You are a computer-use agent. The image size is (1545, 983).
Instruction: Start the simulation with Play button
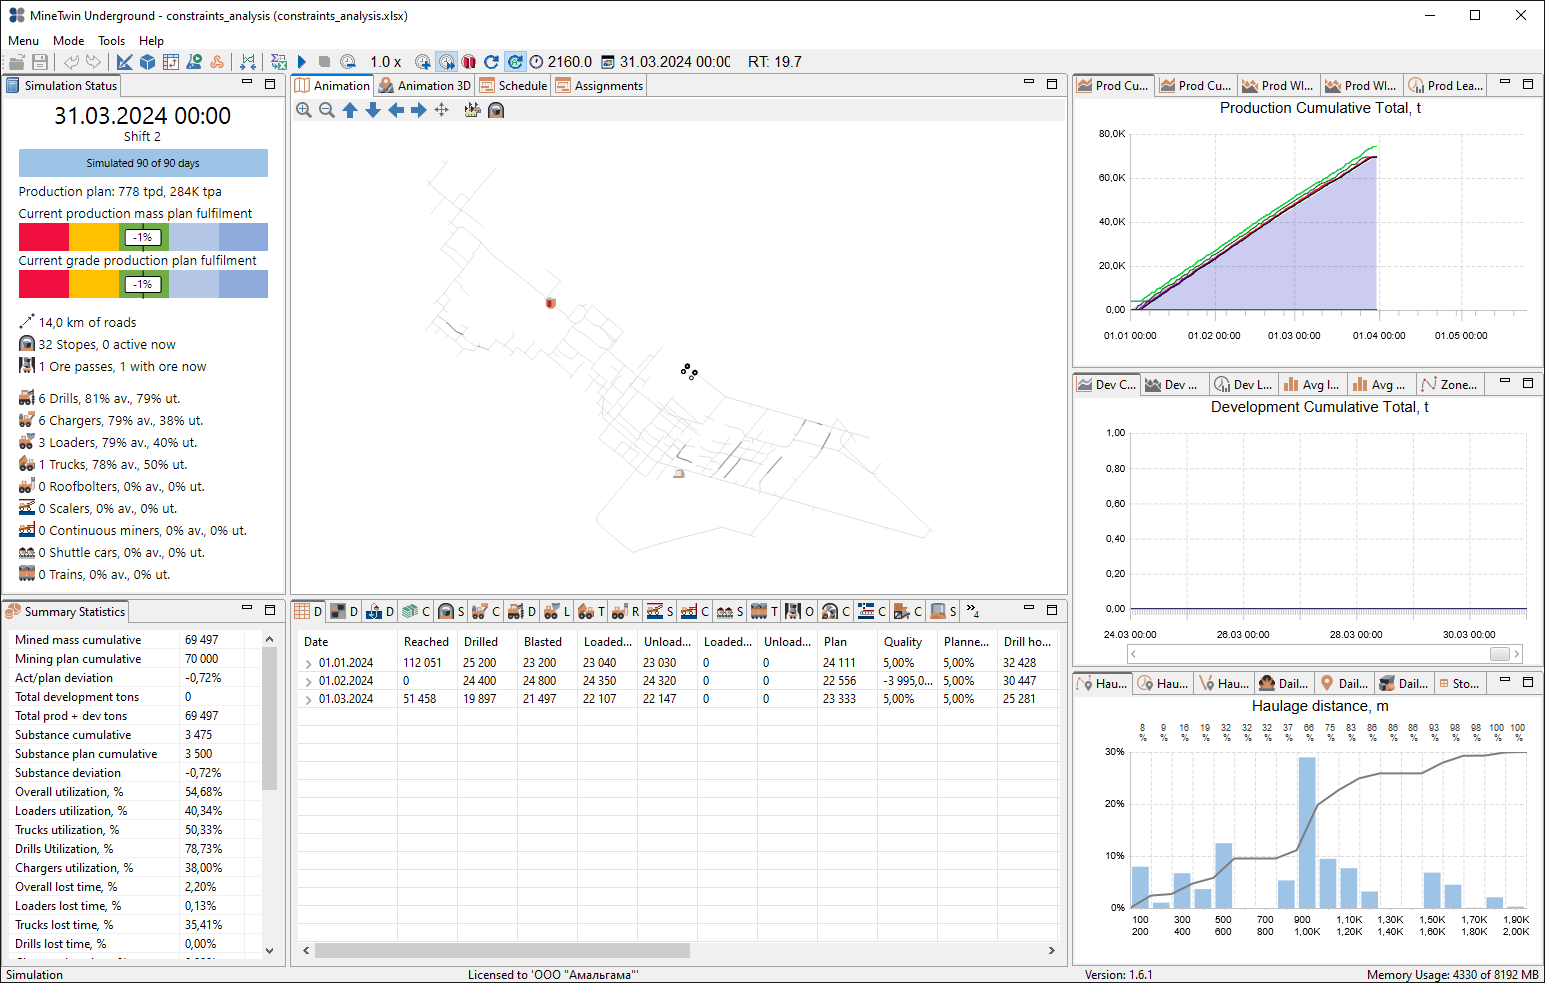point(302,62)
